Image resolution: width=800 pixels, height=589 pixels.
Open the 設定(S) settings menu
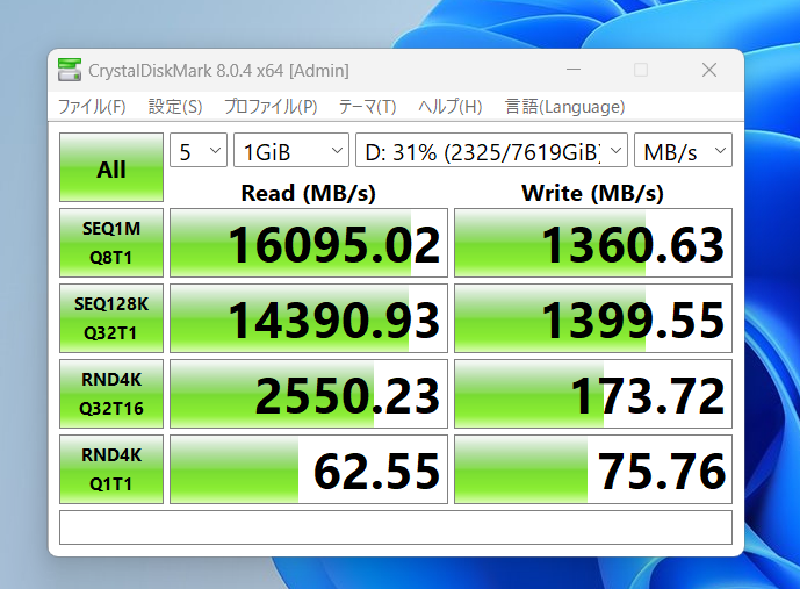coord(175,107)
